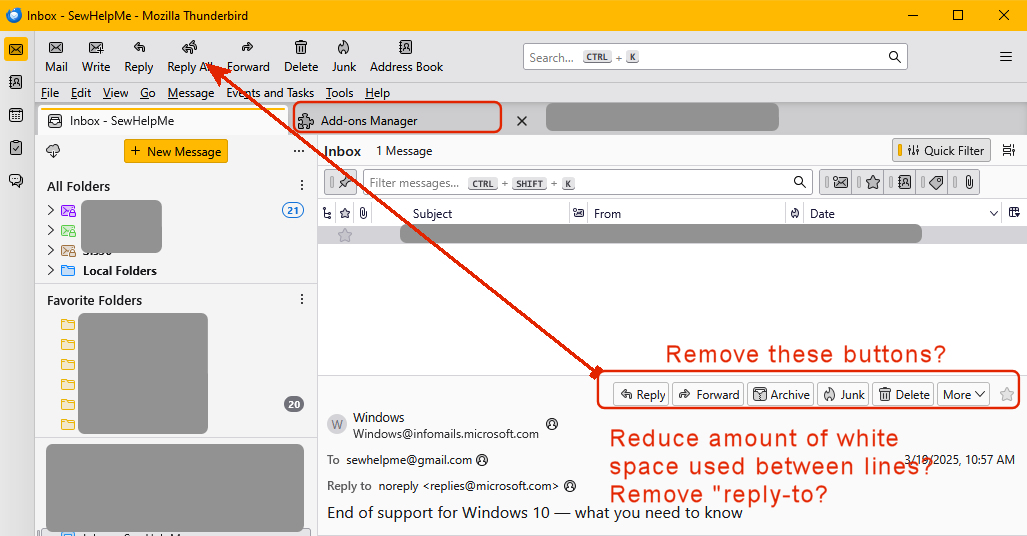Open Calendar space in the sidebar

click(x=16, y=115)
